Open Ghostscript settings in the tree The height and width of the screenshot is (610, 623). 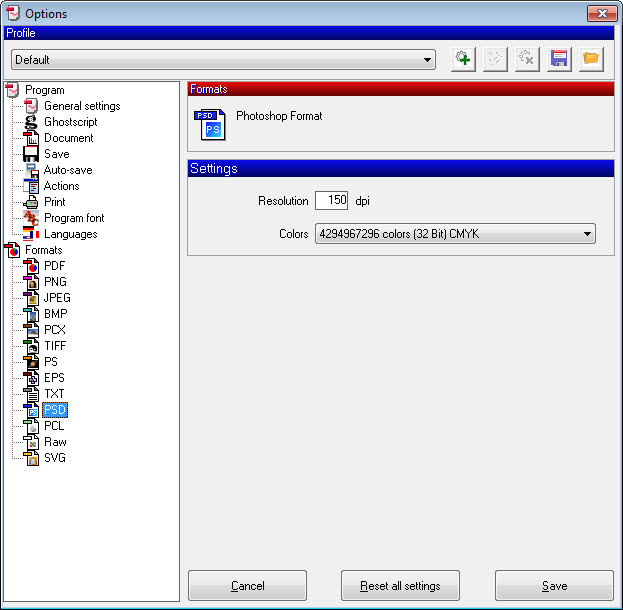tap(71, 122)
